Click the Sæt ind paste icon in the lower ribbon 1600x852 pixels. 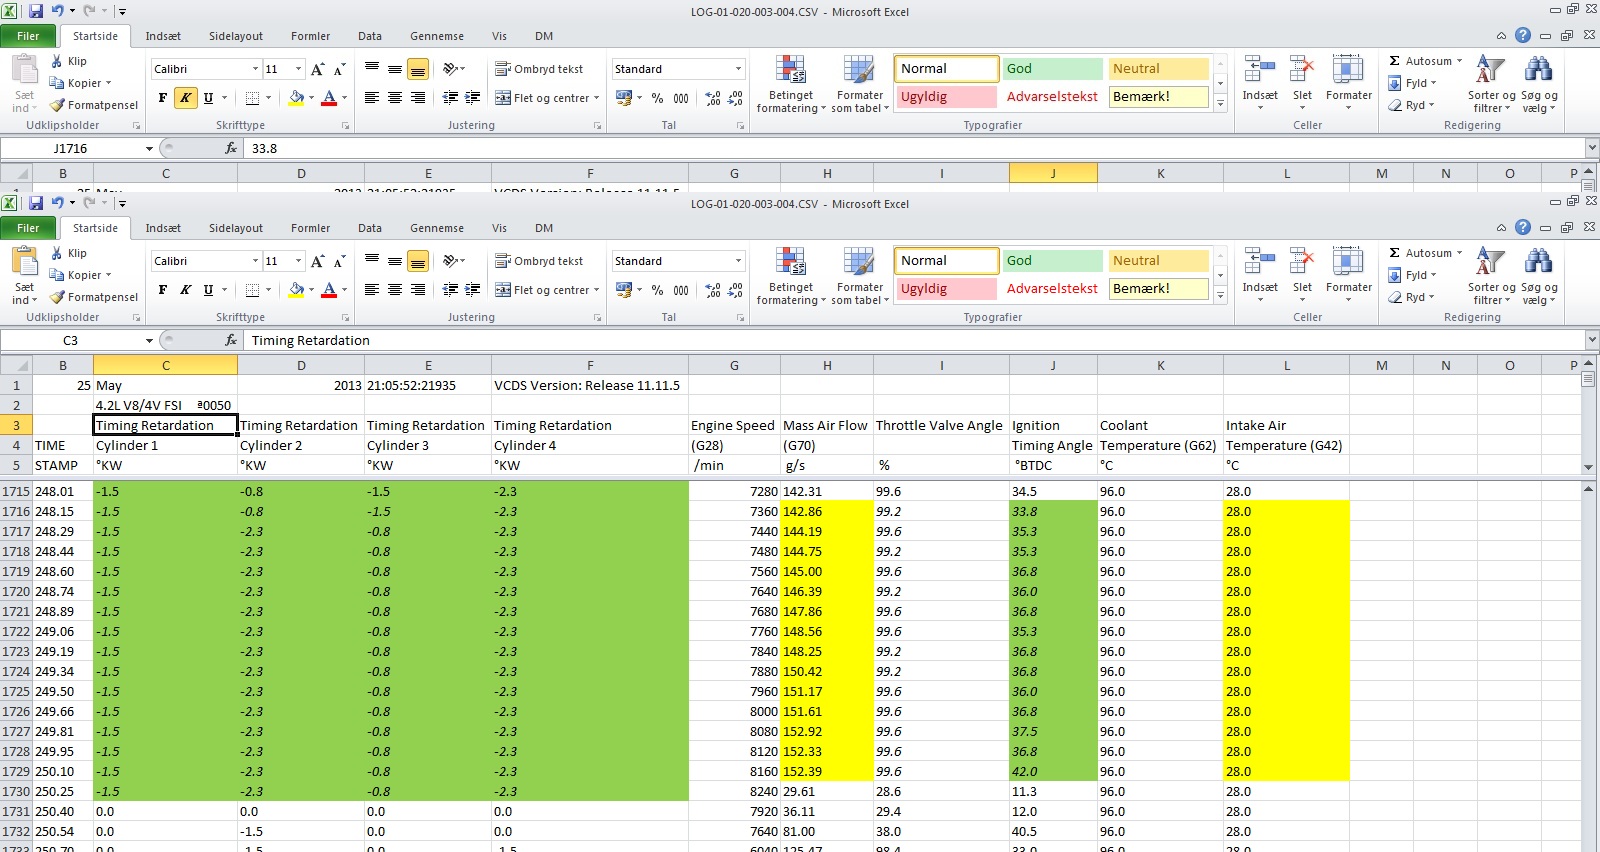(24, 263)
